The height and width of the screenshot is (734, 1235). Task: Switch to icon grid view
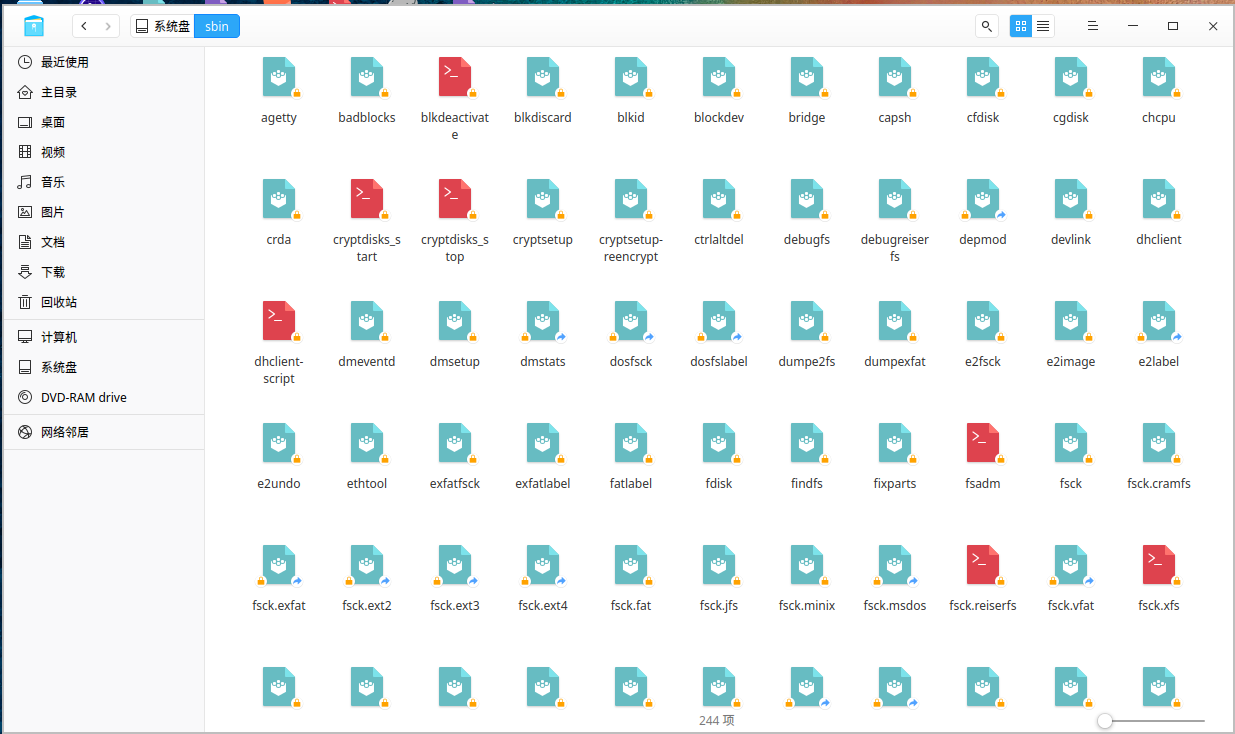coord(1020,26)
